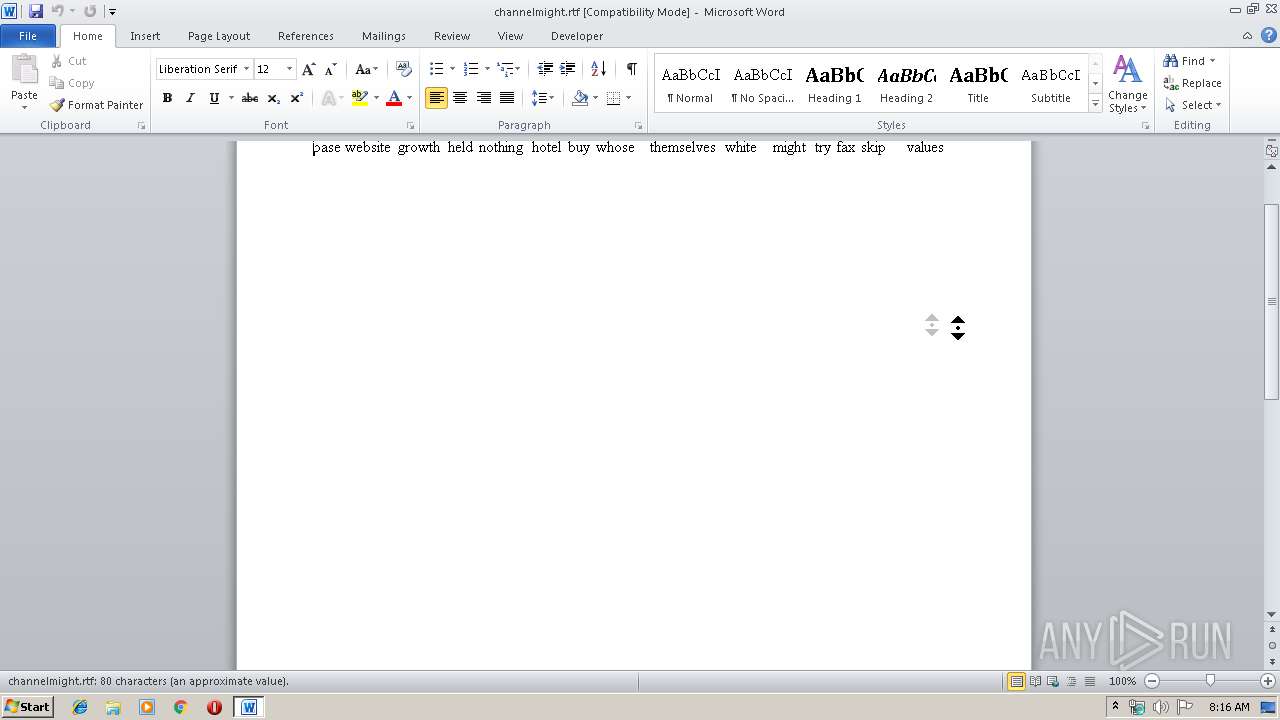
Task: Click the vertical scrollbar thumb
Action: 1272,301
